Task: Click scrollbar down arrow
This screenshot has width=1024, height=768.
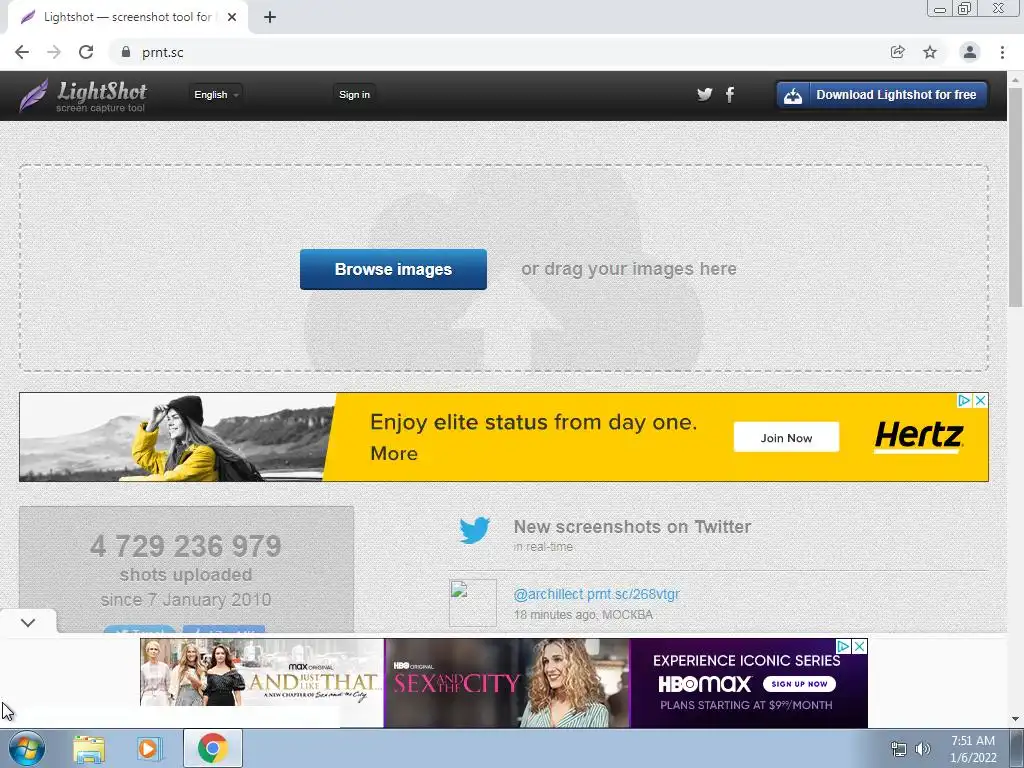Action: coord(1016,719)
